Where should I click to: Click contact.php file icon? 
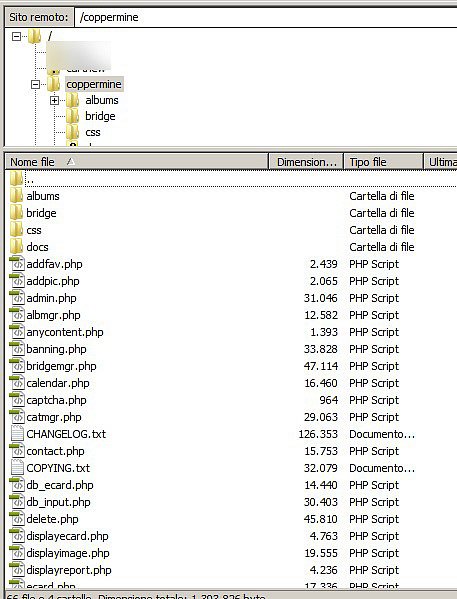(17, 451)
